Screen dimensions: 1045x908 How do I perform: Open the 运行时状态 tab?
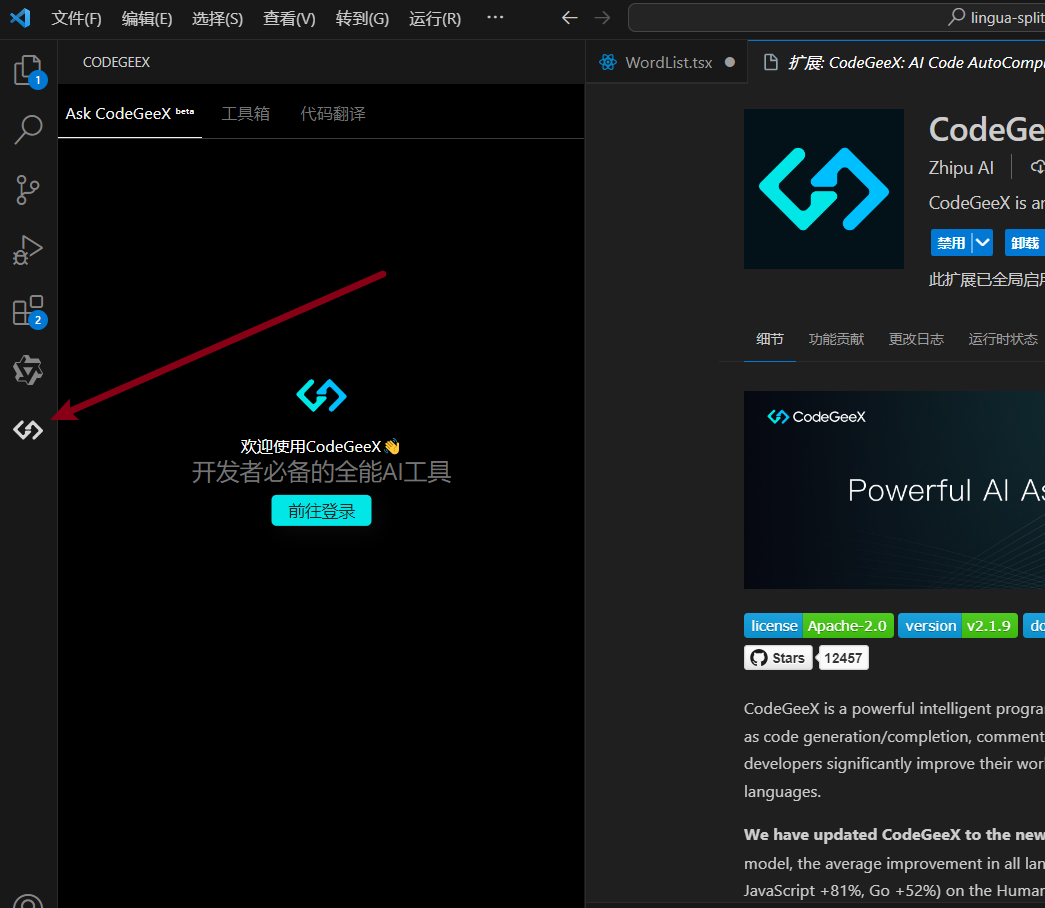tap(1003, 339)
